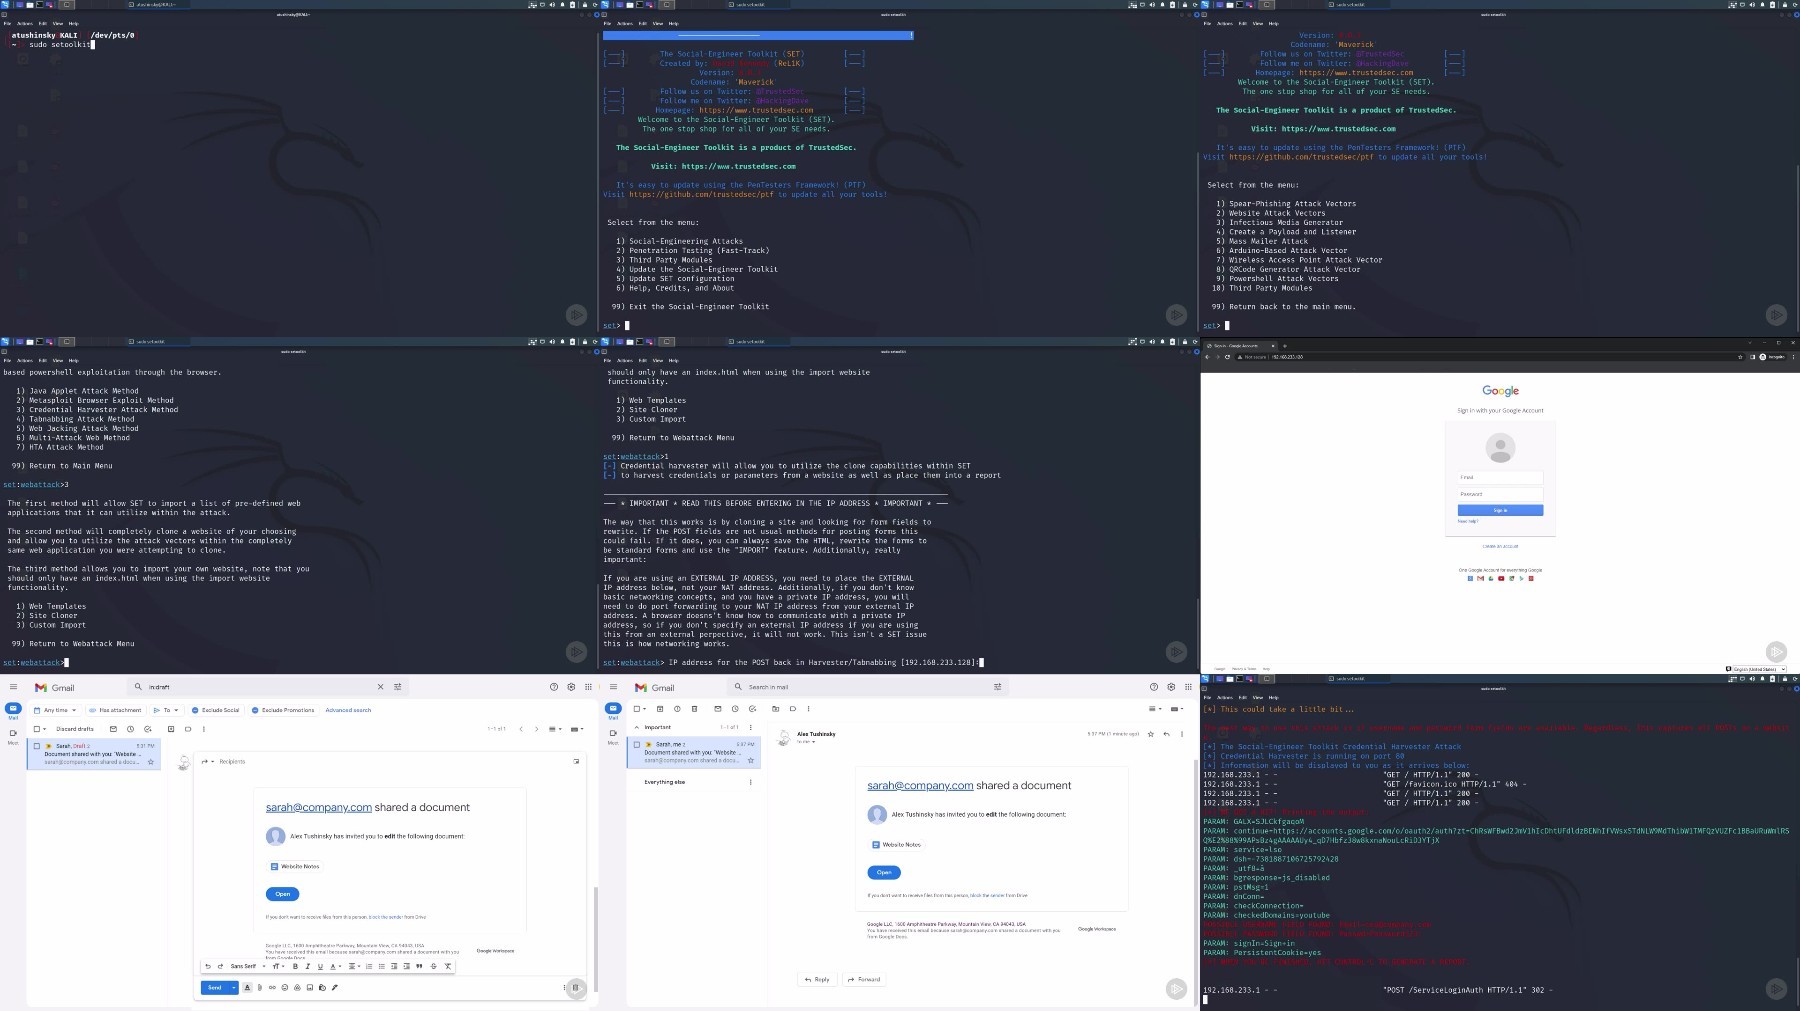Undo last edit in draft formatting bar
Image resolution: width=1800 pixels, height=1011 pixels.
point(208,966)
